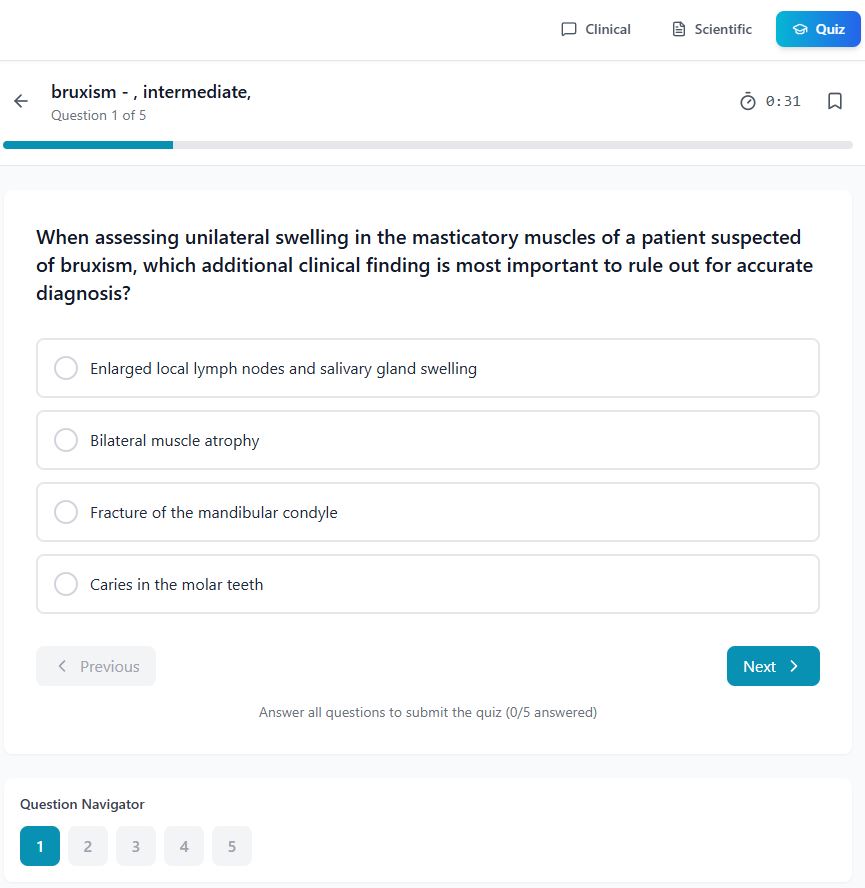Image resolution: width=865 pixels, height=888 pixels.
Task: Click the back arrow icon
Action: coord(21,101)
